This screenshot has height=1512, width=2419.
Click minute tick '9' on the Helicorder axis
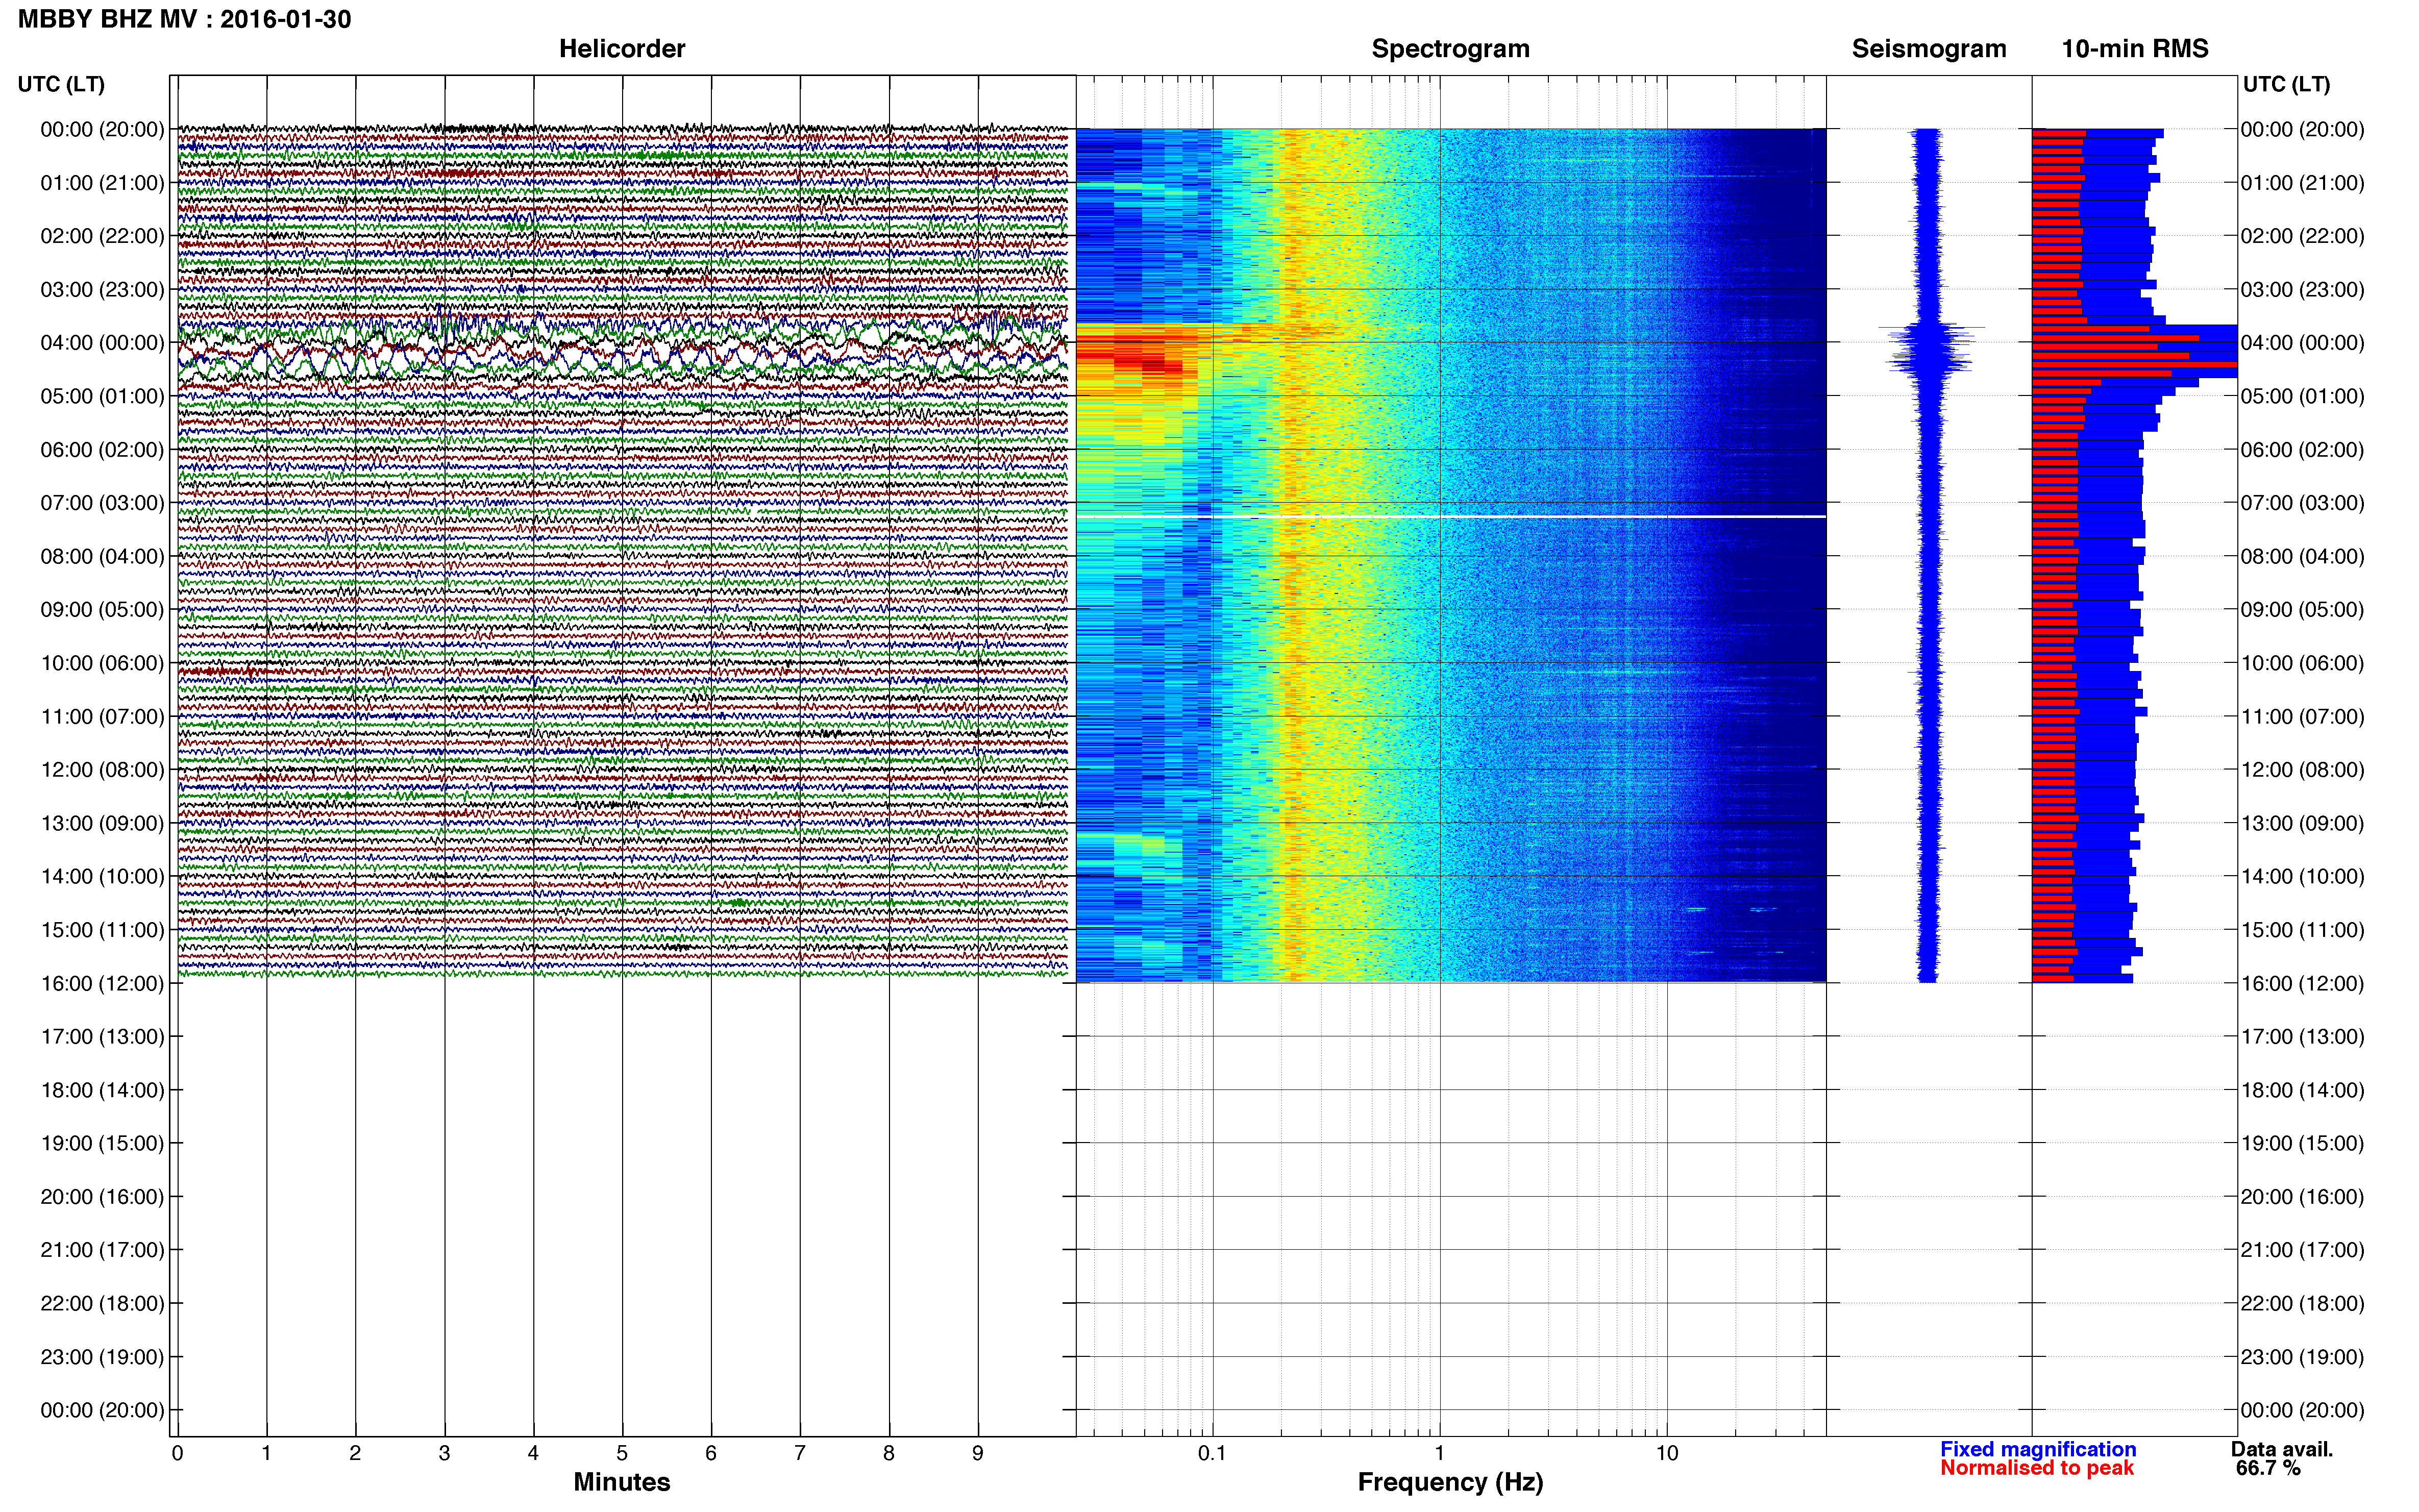point(978,1453)
